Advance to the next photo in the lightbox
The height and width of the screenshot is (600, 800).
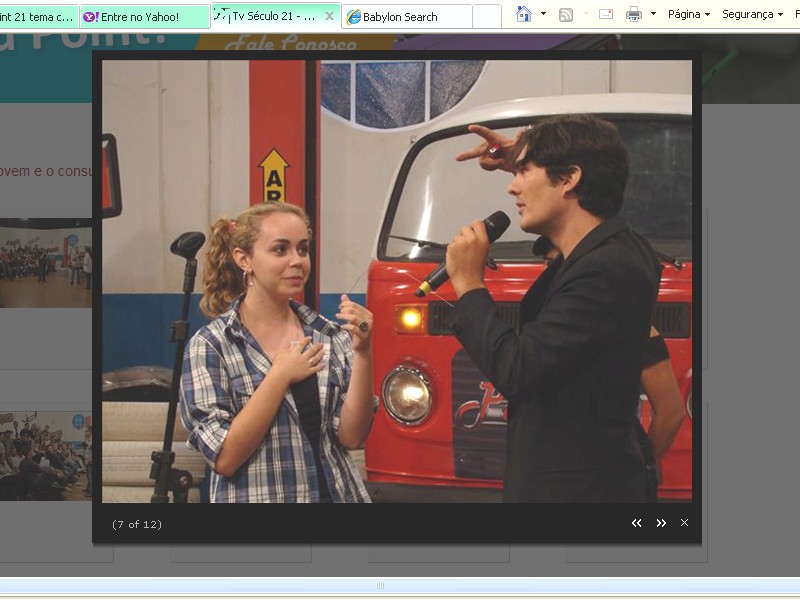tap(661, 523)
